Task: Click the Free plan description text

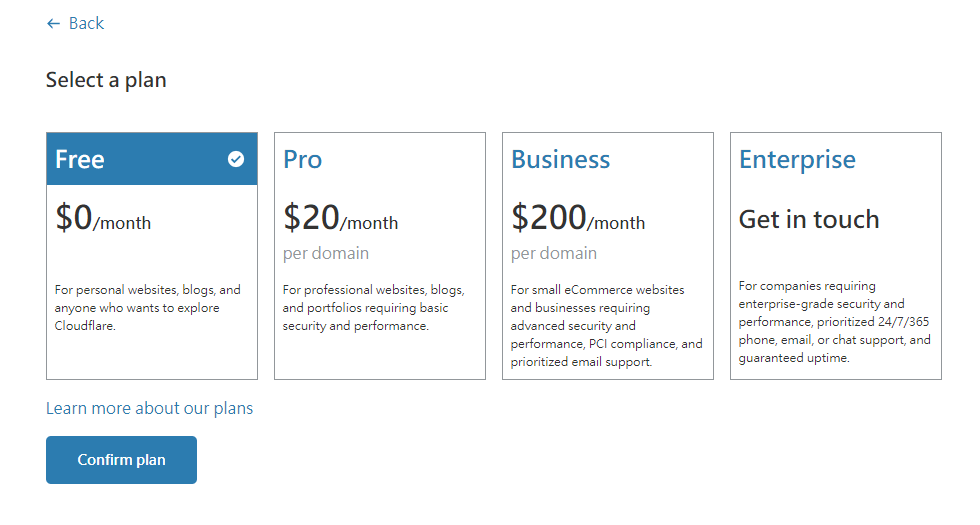Action: pos(147,308)
